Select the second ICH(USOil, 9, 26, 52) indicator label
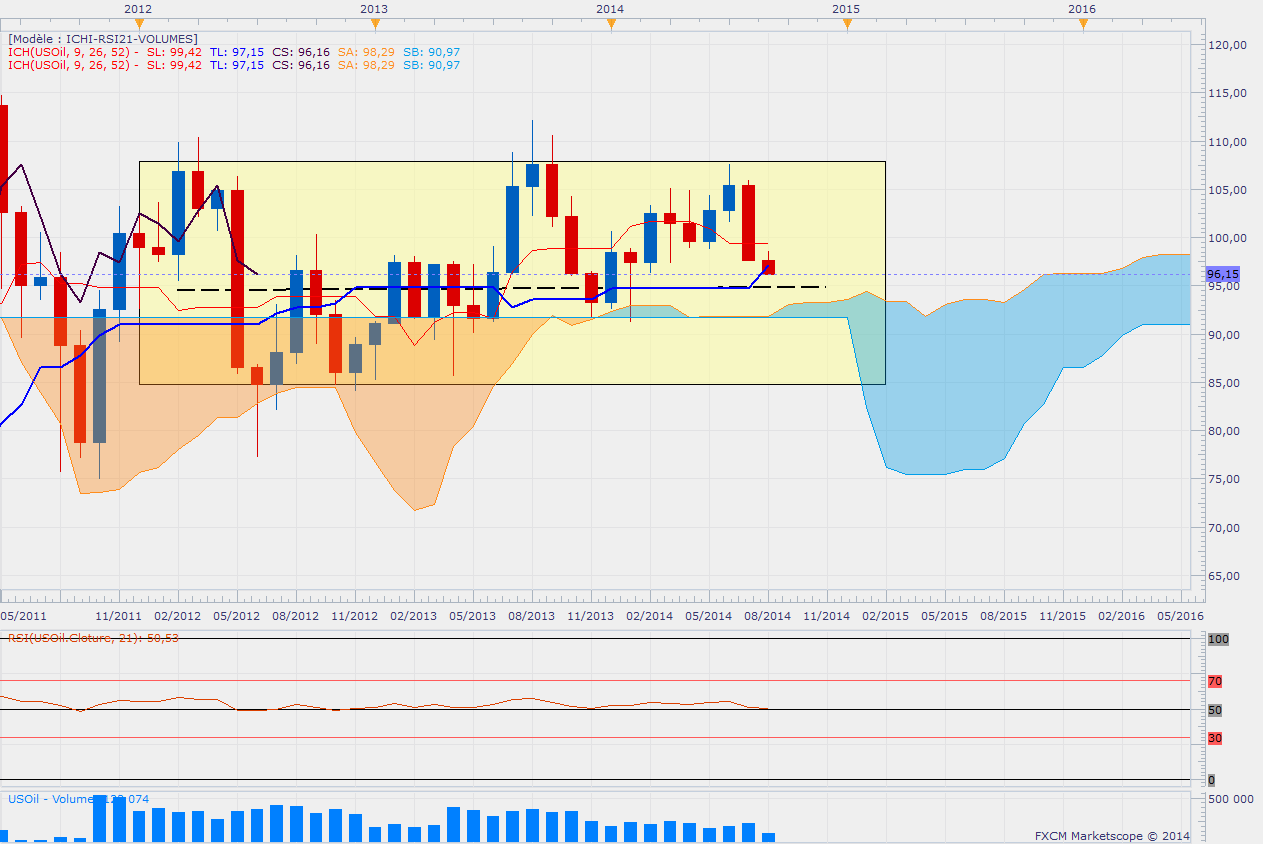 coord(70,65)
